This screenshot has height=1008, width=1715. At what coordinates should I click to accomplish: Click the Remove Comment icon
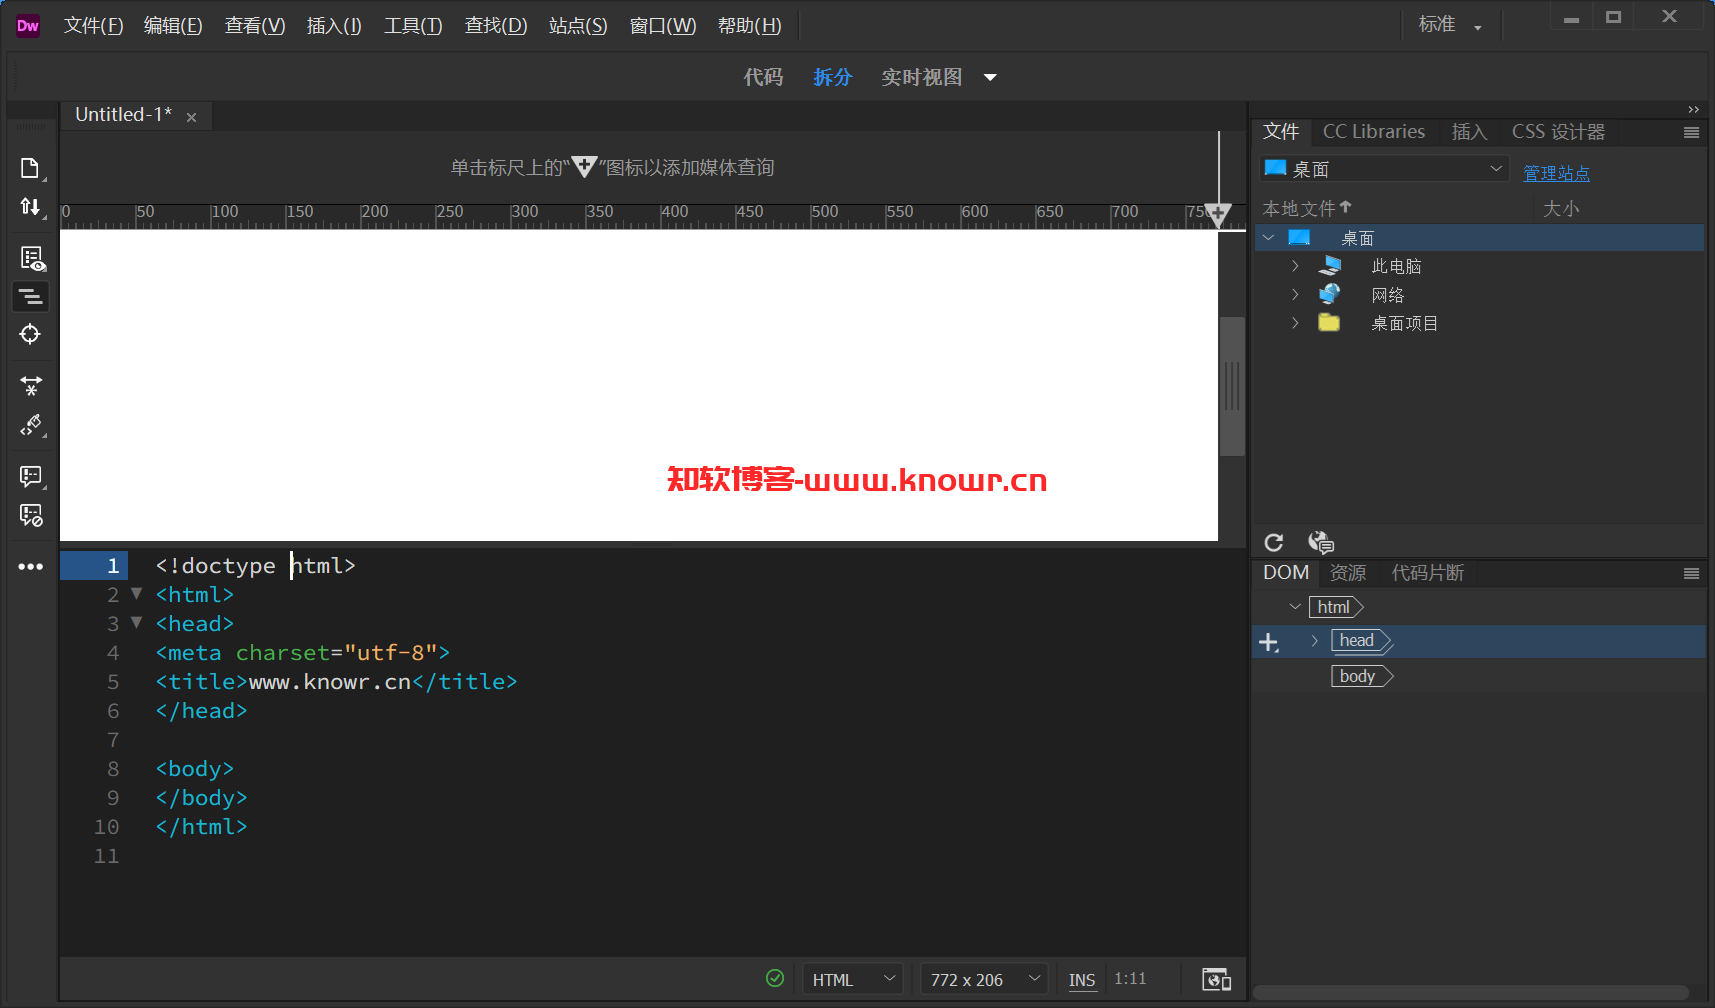[31, 515]
